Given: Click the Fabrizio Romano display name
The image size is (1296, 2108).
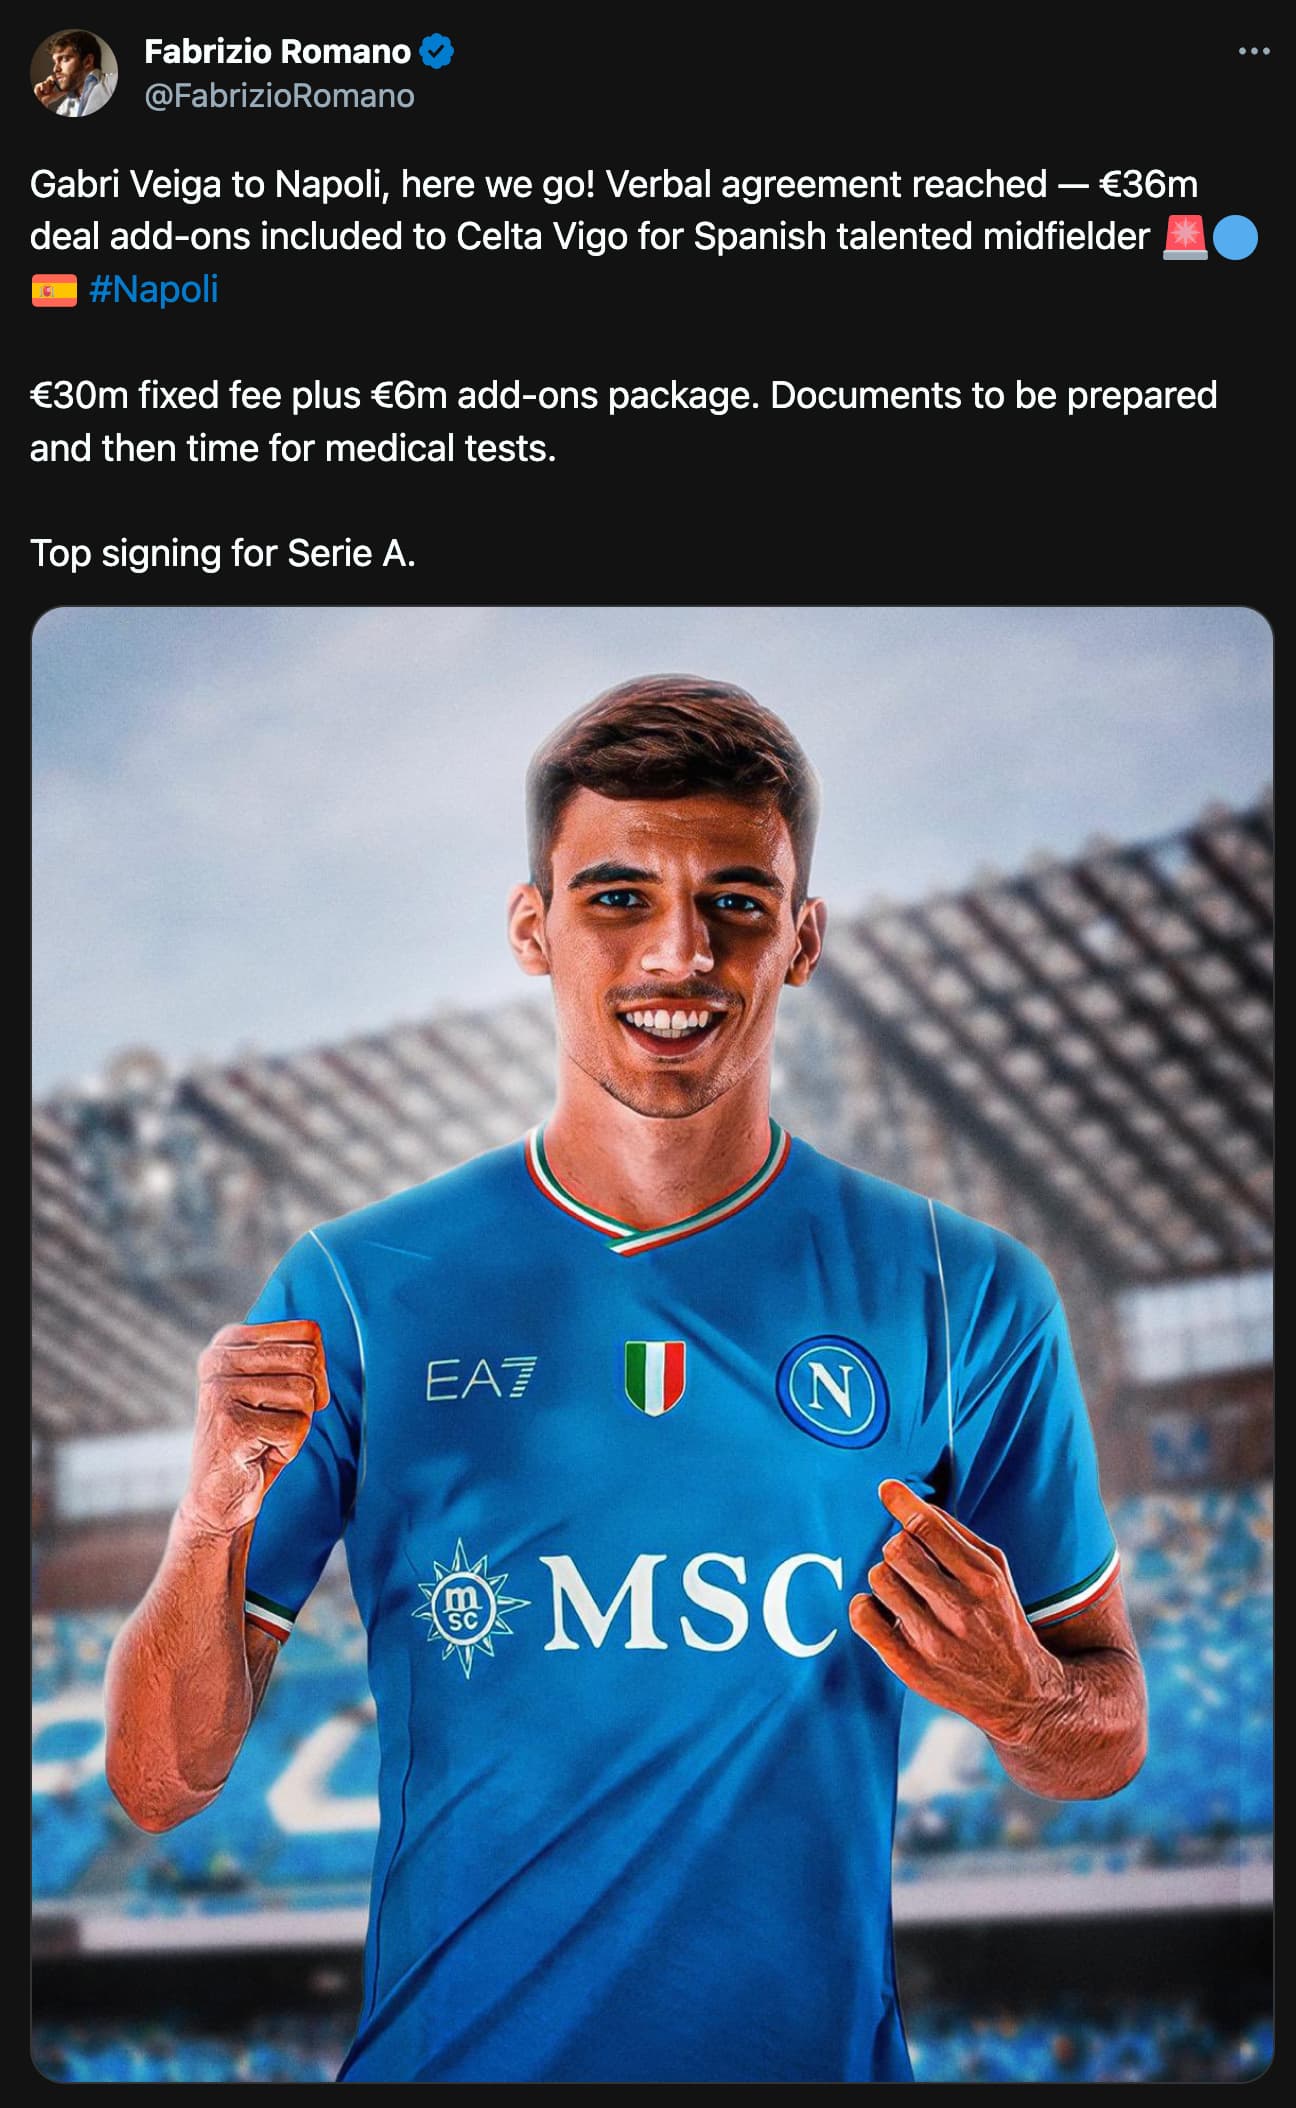Looking at the screenshot, I should click(277, 51).
